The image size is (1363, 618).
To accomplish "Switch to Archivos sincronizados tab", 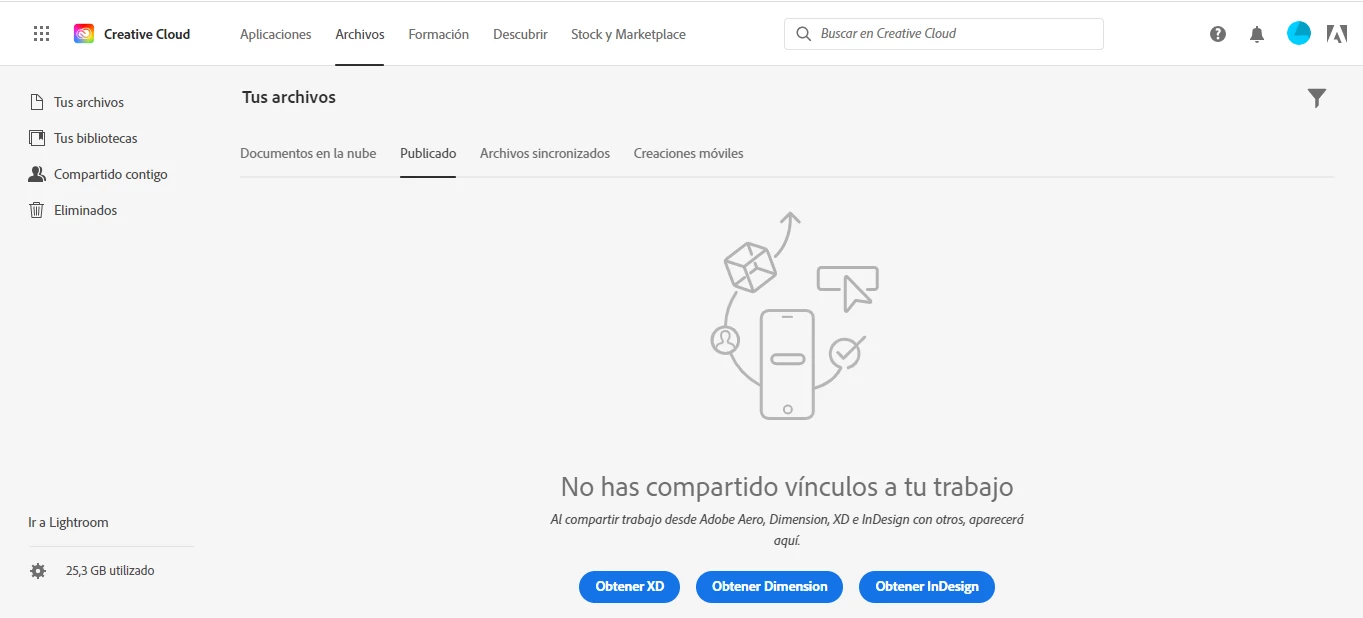I will tap(545, 153).
